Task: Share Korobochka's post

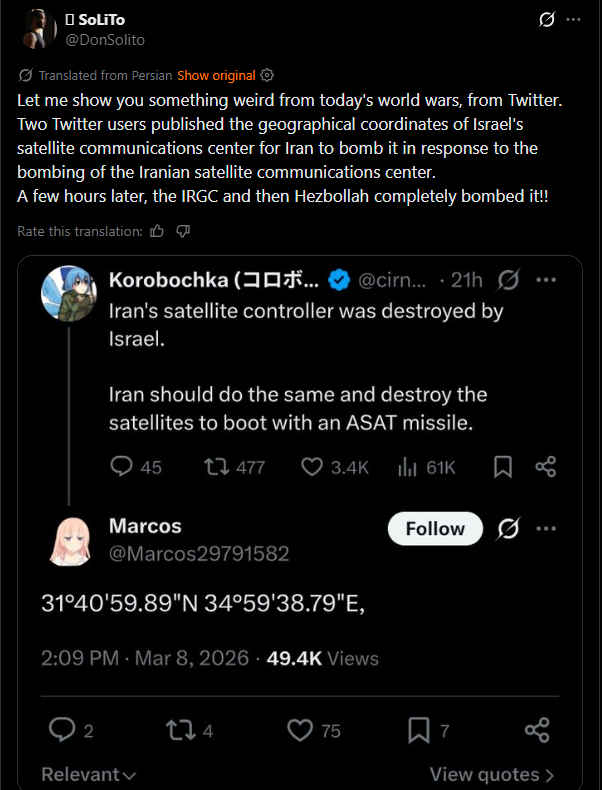Action: (x=546, y=467)
